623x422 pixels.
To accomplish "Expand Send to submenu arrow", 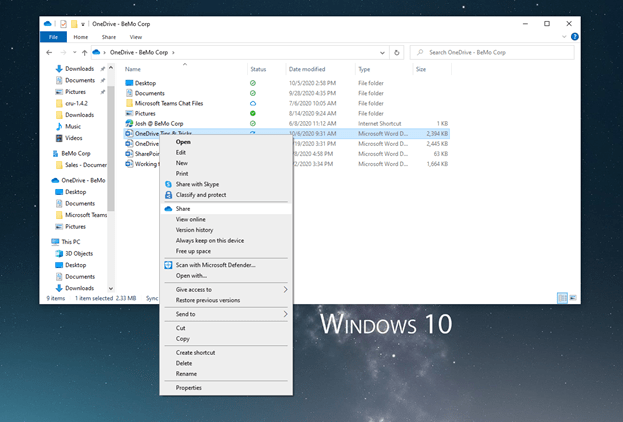I will click(285, 314).
